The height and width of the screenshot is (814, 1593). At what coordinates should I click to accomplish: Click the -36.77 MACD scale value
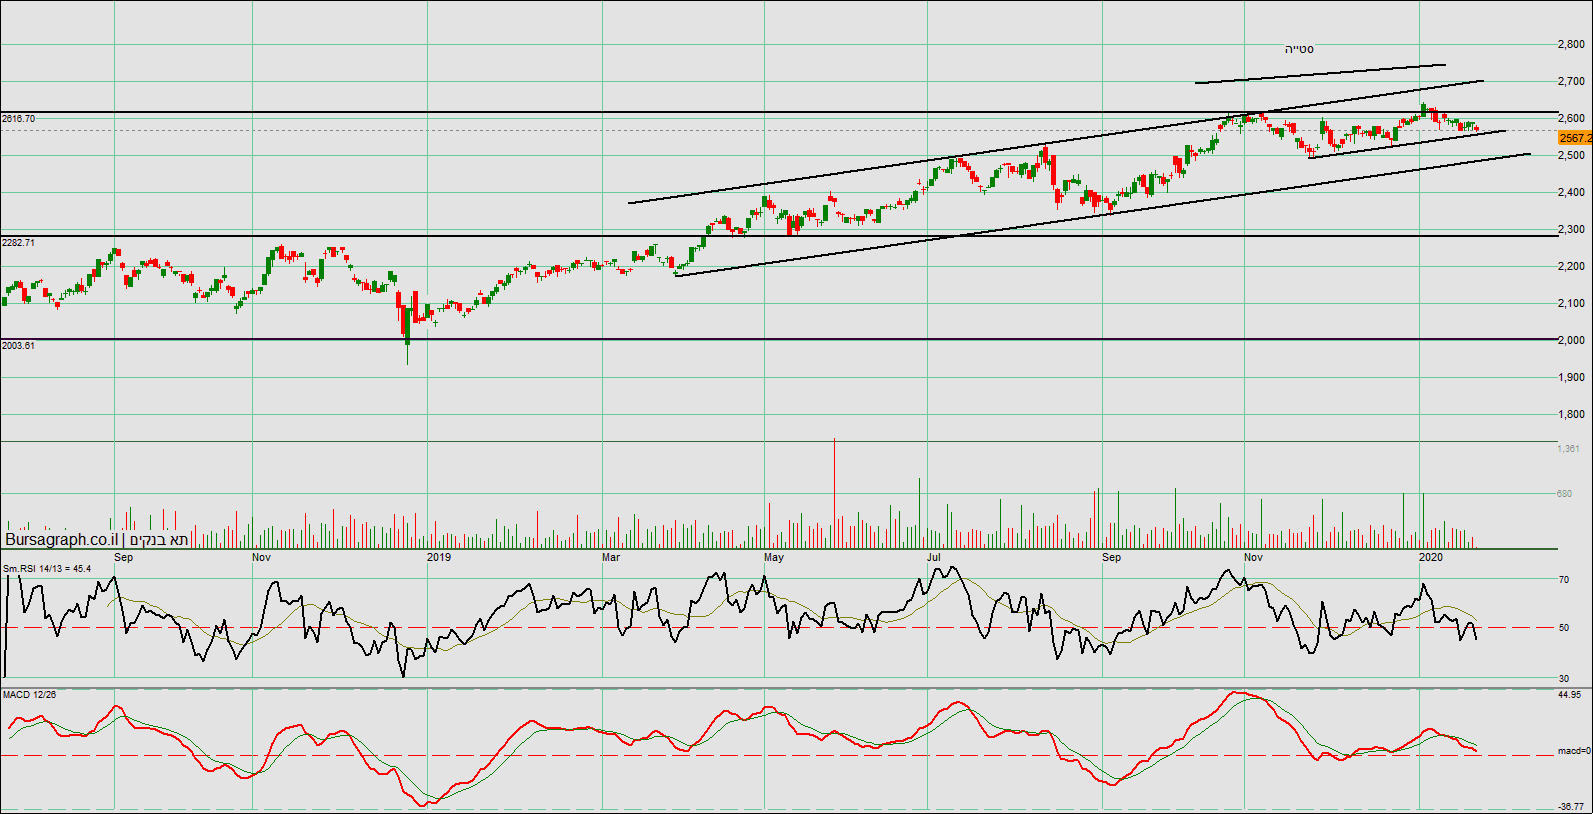[1569, 806]
